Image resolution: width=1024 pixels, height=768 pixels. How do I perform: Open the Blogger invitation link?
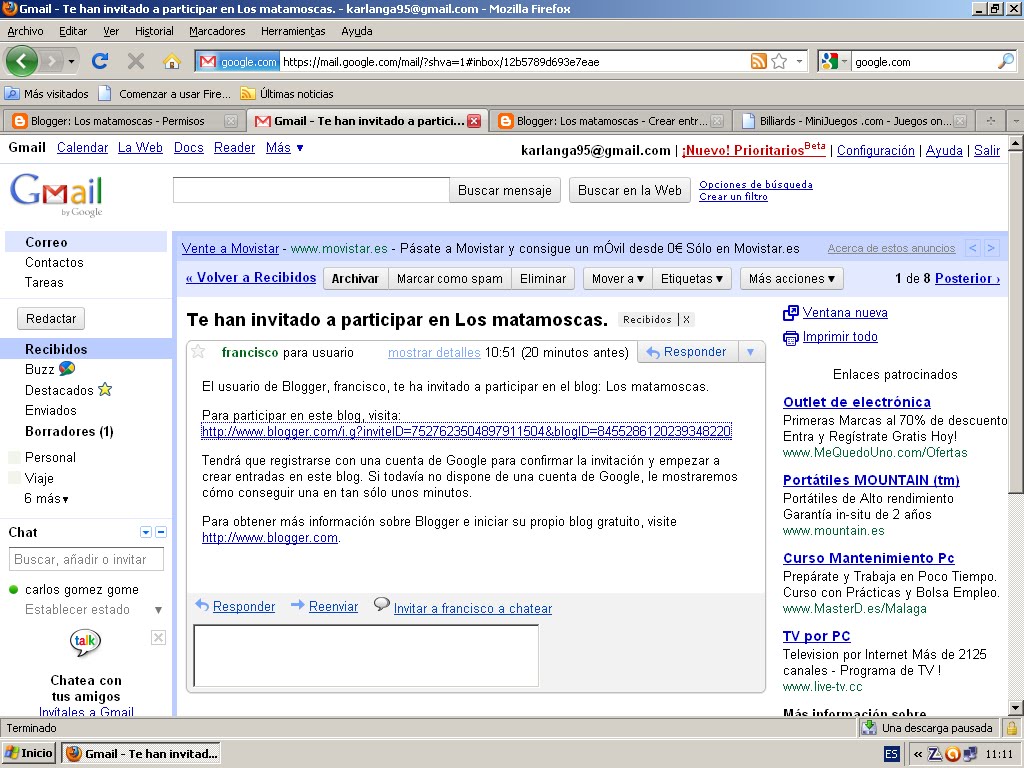[x=466, y=432]
